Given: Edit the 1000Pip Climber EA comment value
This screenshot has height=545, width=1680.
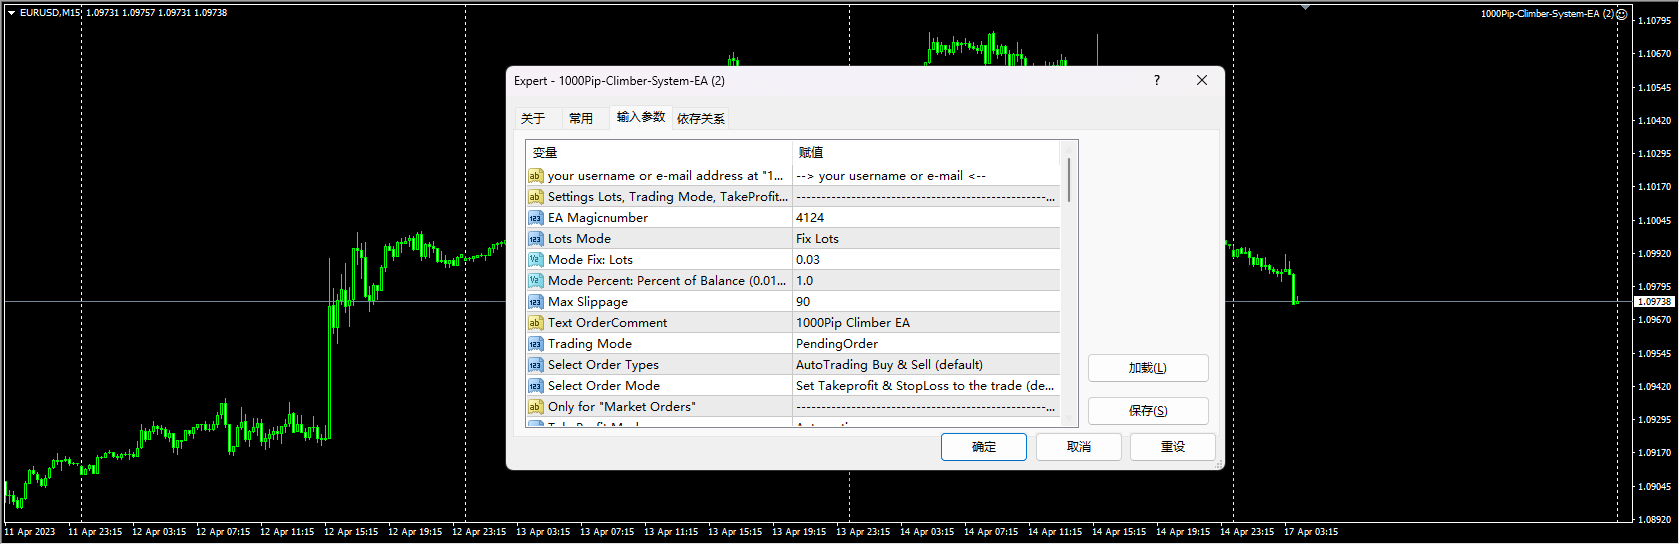Looking at the screenshot, I should pos(926,323).
